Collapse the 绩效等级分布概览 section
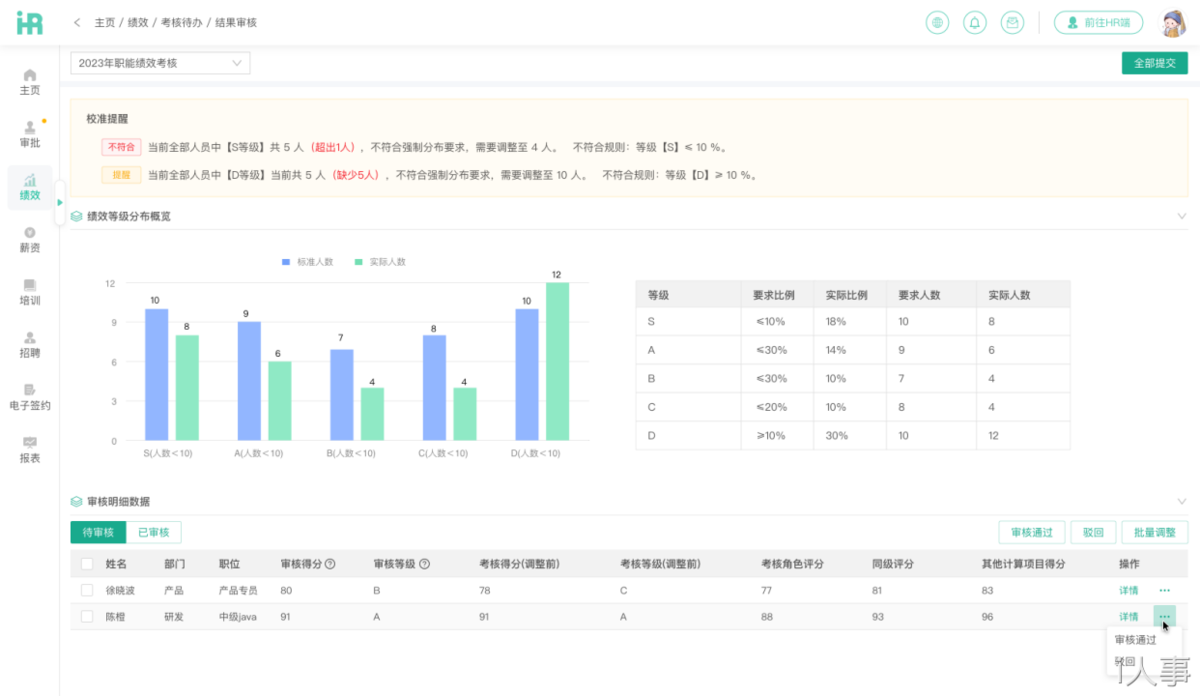Screen dimensions: 1200x696 tap(1181, 216)
